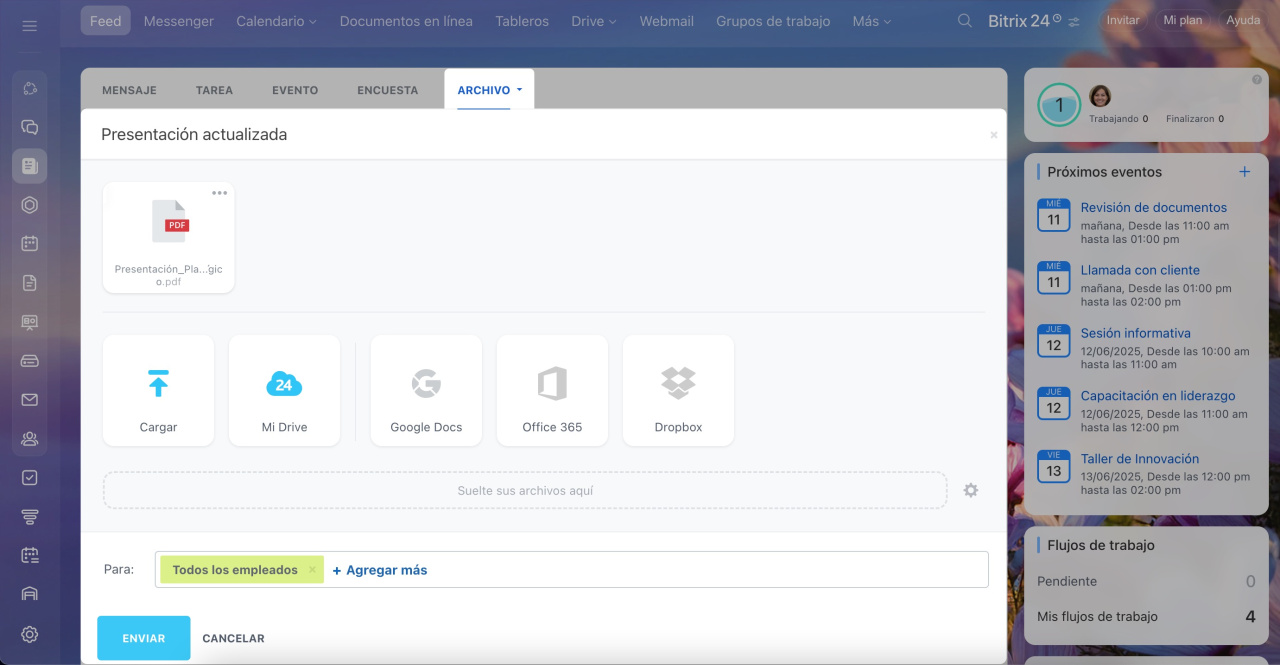1280x665 pixels.
Task: Open the envelope mail icon in sidebar
Action: tap(29, 400)
